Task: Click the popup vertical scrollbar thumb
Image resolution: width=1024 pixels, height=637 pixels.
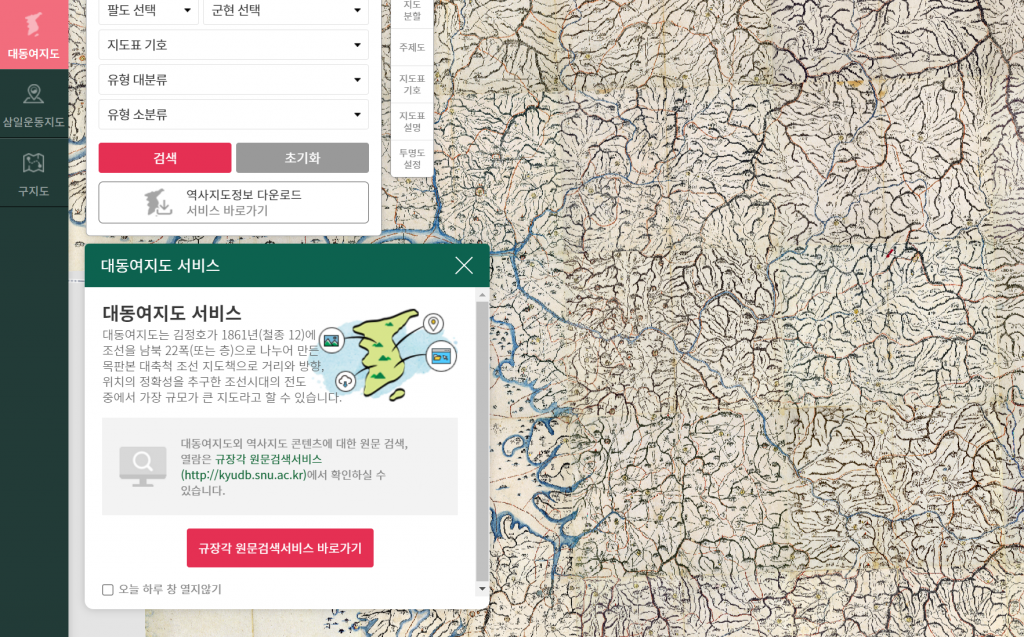Action: click(x=483, y=441)
